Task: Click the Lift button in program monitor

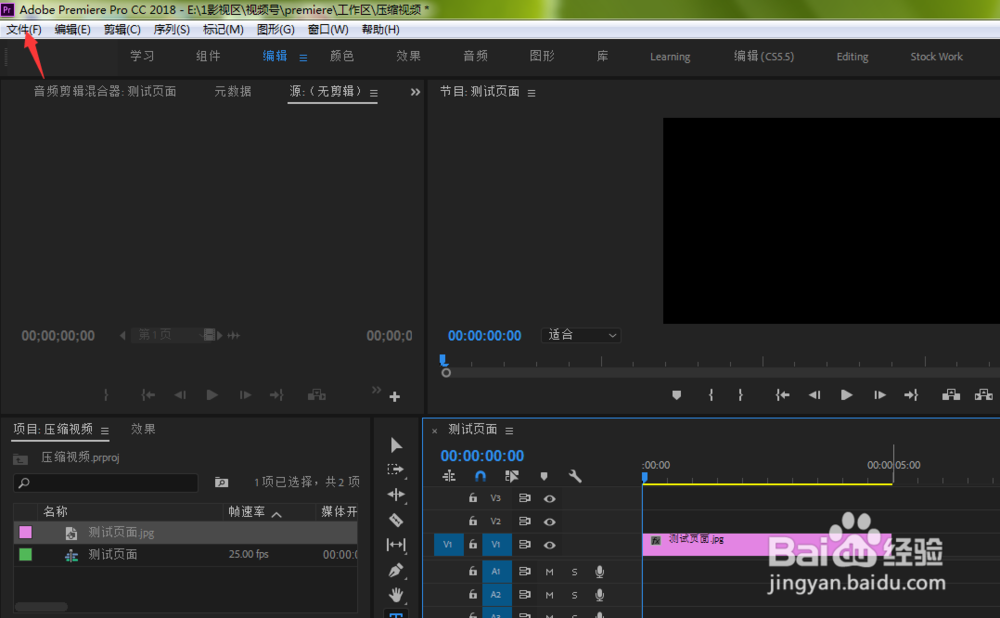Action: [951, 395]
